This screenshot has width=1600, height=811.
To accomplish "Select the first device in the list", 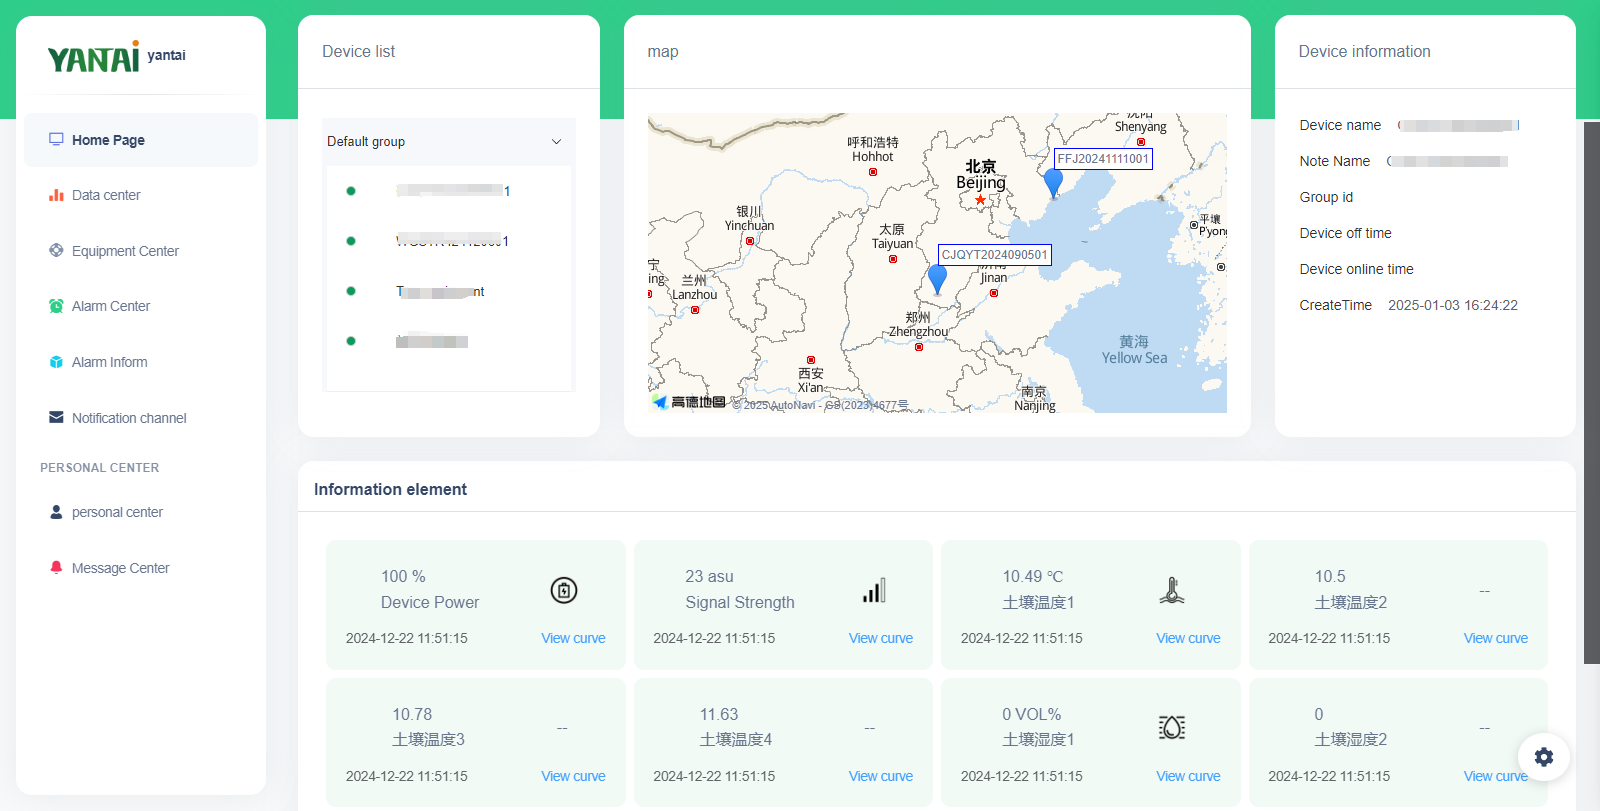I will pos(448,191).
